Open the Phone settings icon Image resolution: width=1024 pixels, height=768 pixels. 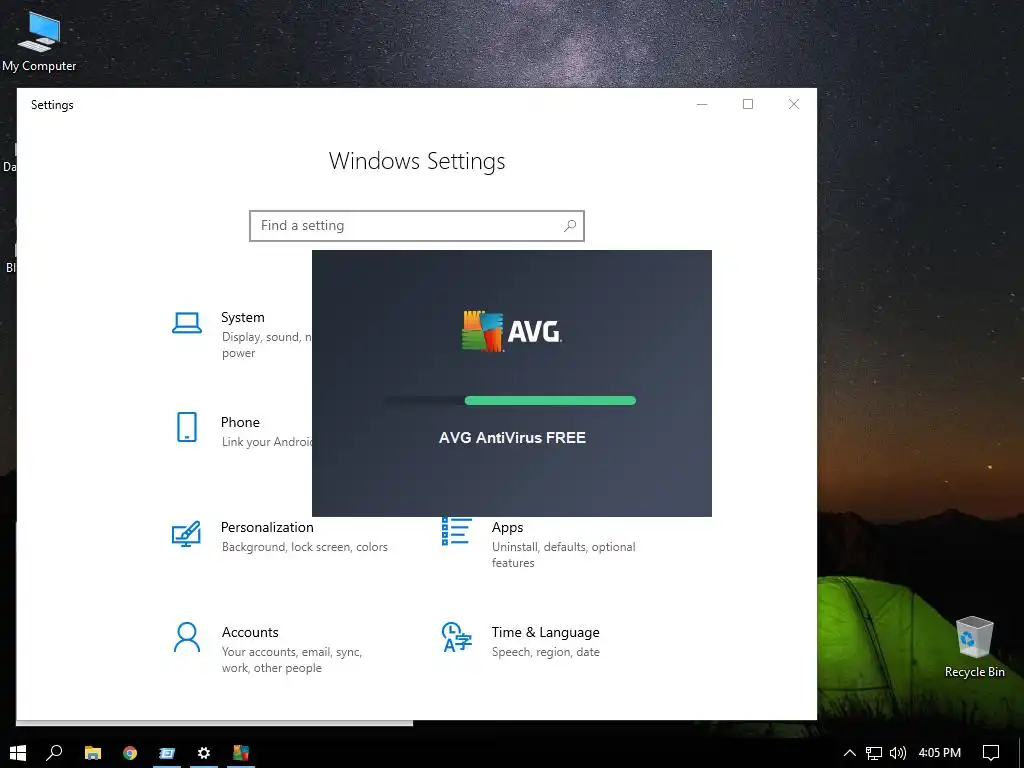(187, 427)
